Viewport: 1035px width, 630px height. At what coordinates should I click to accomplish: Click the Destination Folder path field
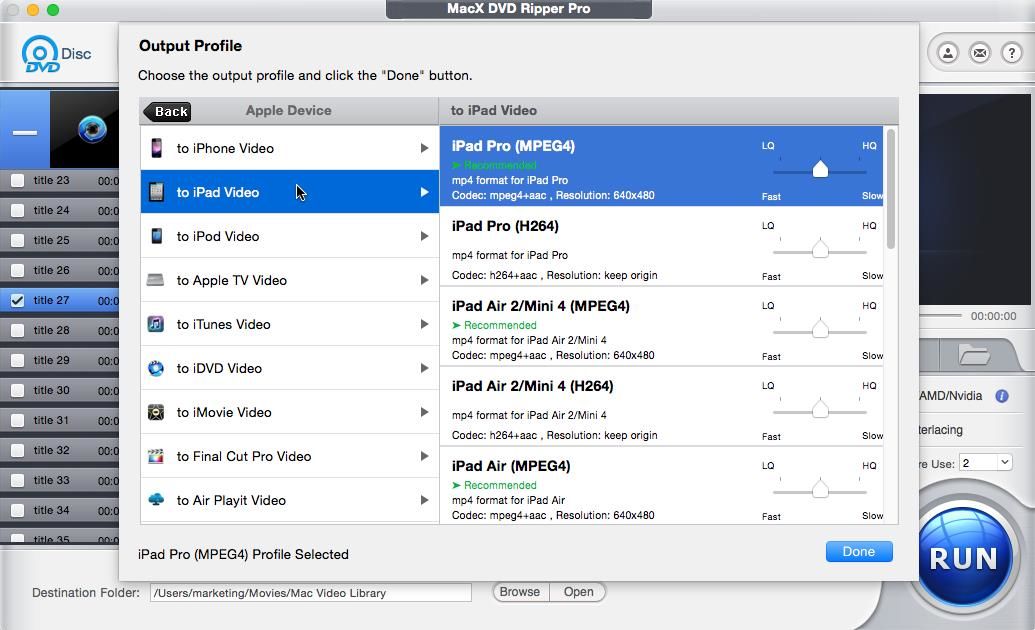click(x=310, y=592)
